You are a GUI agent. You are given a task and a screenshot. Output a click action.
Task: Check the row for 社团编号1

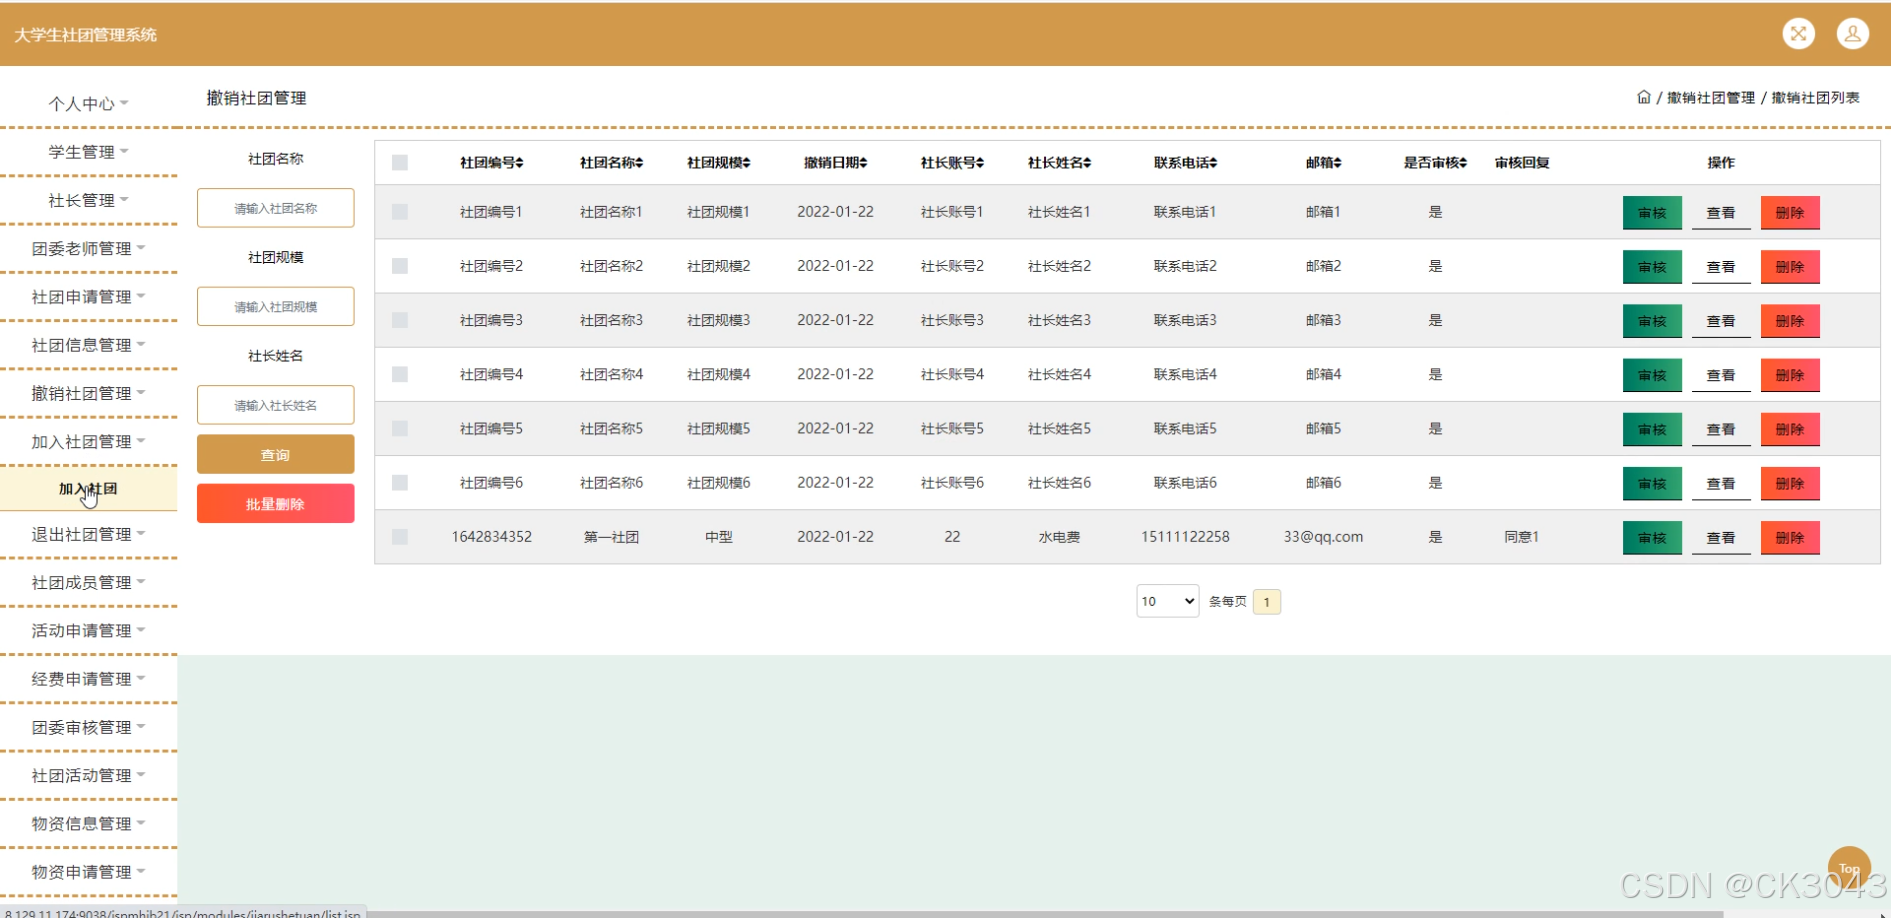(400, 212)
